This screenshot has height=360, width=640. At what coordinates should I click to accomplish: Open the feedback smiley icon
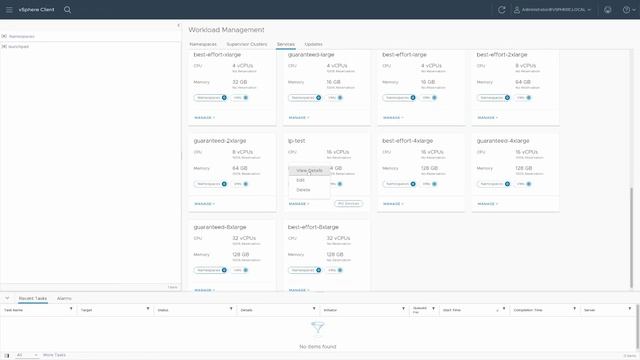point(608,10)
